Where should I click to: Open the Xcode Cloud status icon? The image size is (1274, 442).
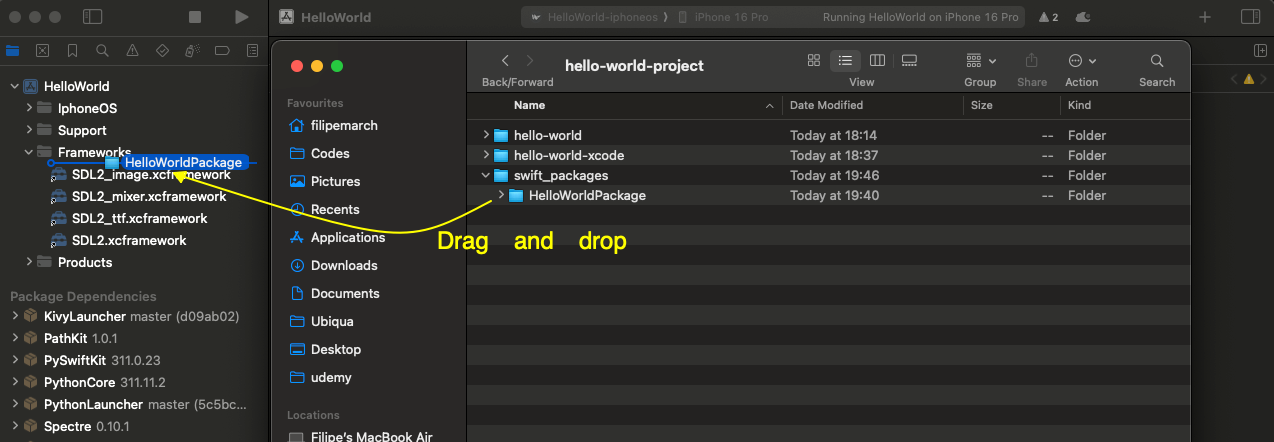coord(1081,17)
